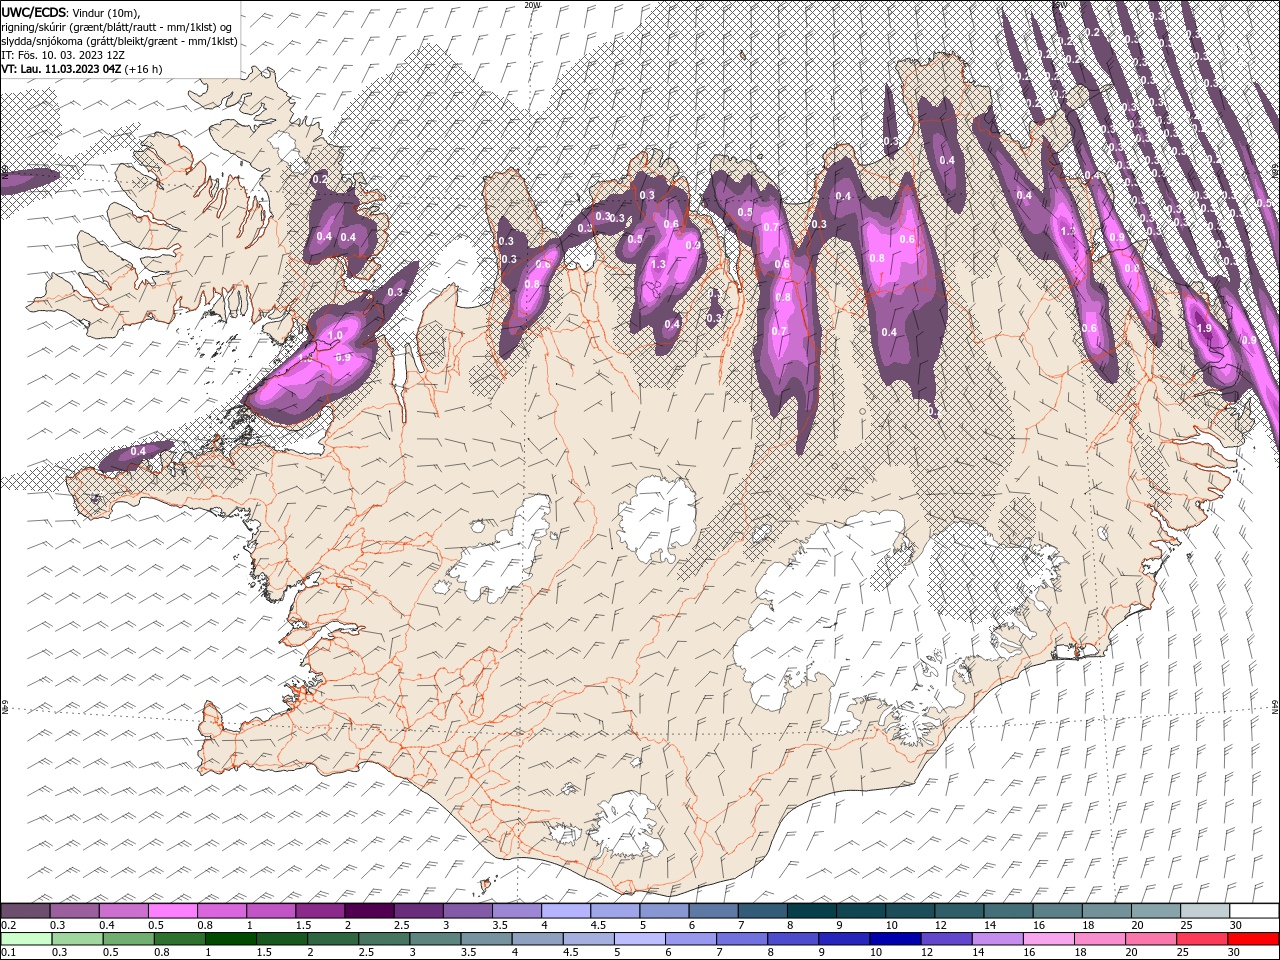Select the 'IT: Fös. 10. 03. 2023 12Z' line
Viewport: 1280px width, 960px height.
[x=62, y=55]
